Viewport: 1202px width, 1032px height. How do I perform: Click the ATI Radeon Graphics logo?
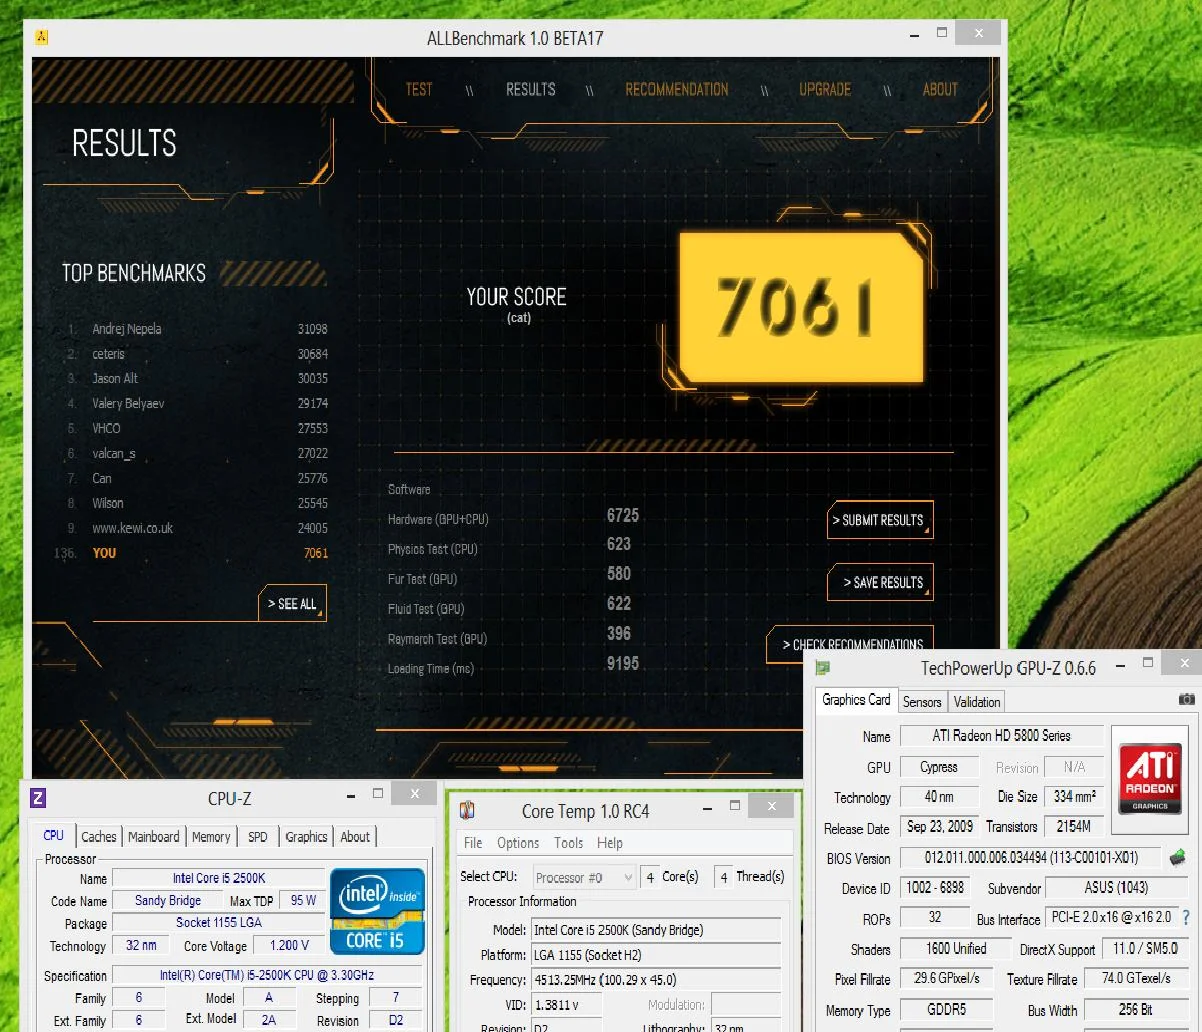coord(1150,778)
